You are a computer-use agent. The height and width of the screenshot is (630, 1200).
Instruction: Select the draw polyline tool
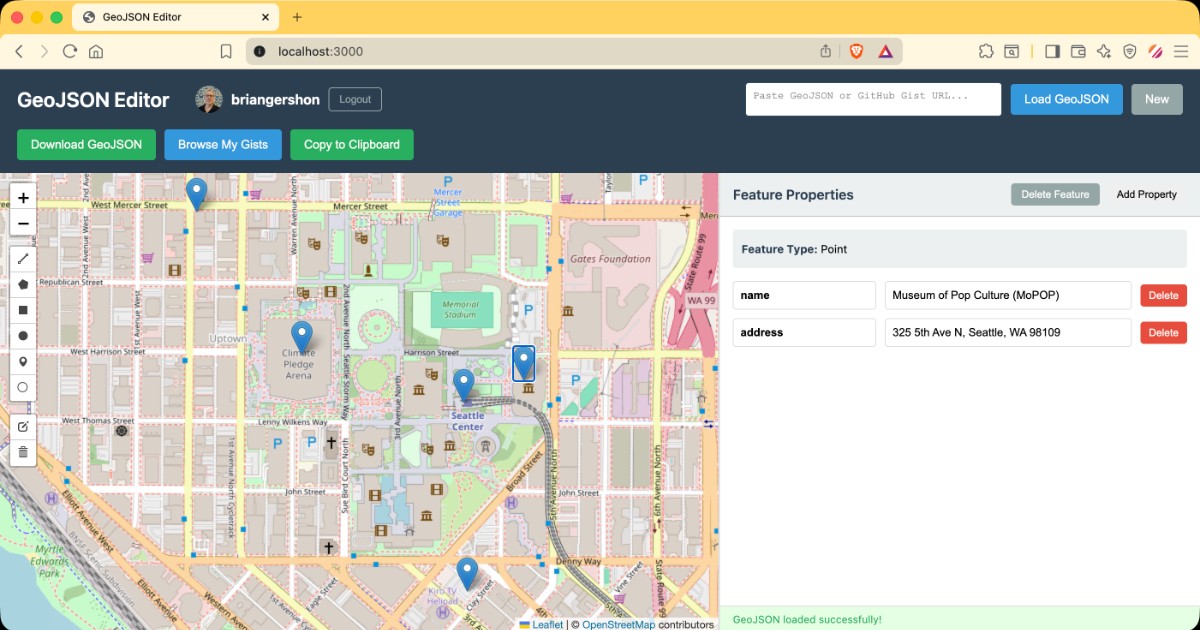23,258
